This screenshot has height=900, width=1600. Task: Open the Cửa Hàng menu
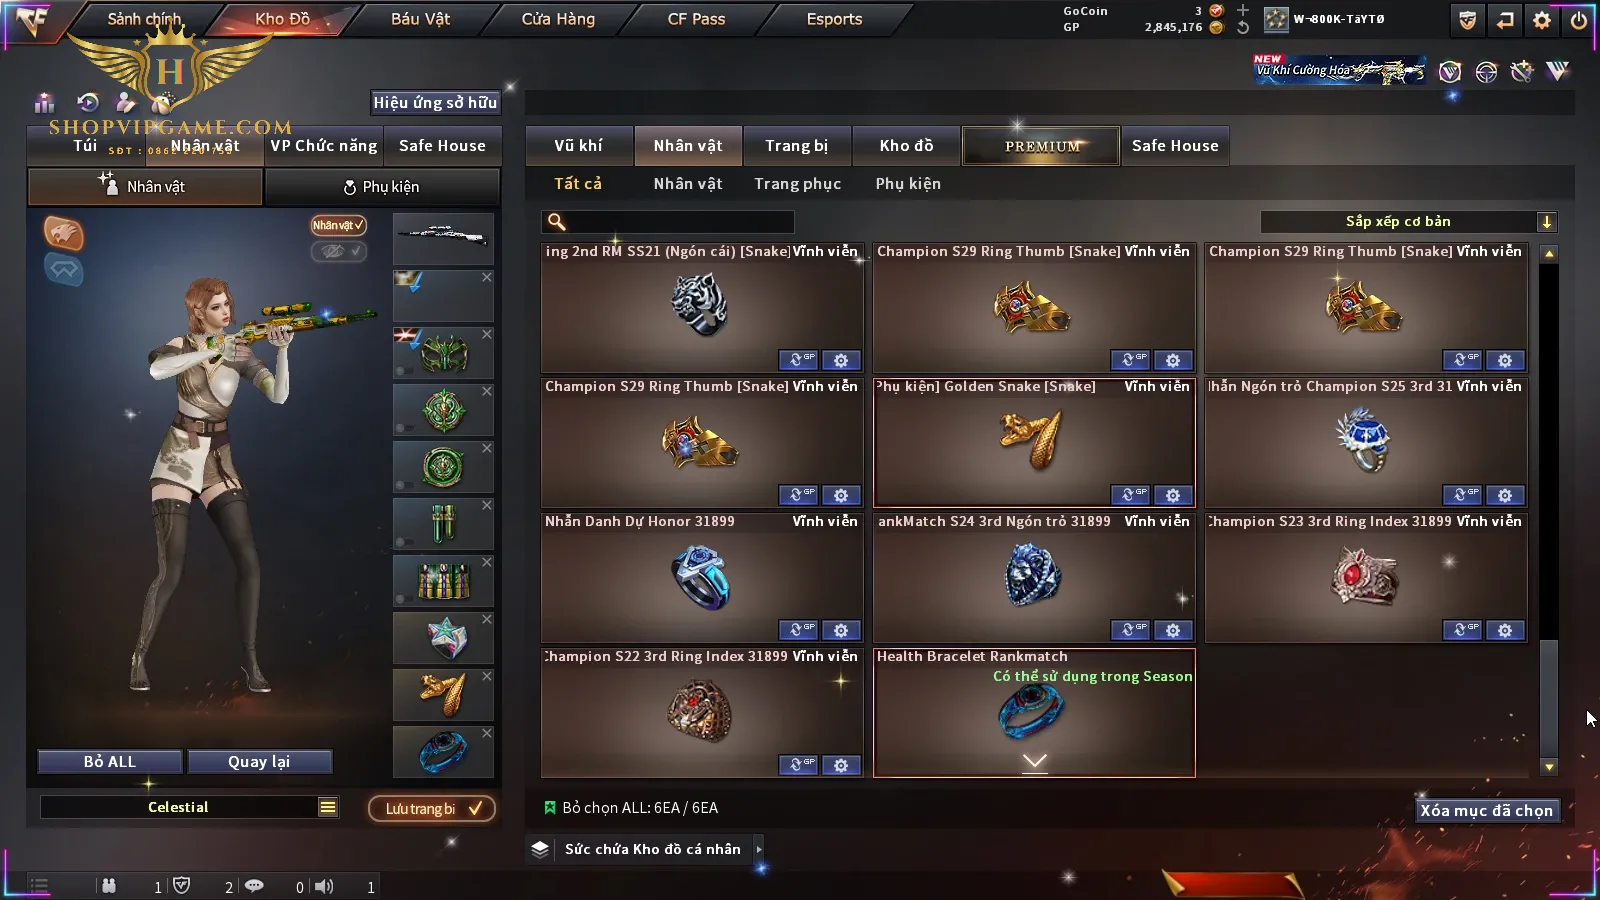click(x=558, y=19)
